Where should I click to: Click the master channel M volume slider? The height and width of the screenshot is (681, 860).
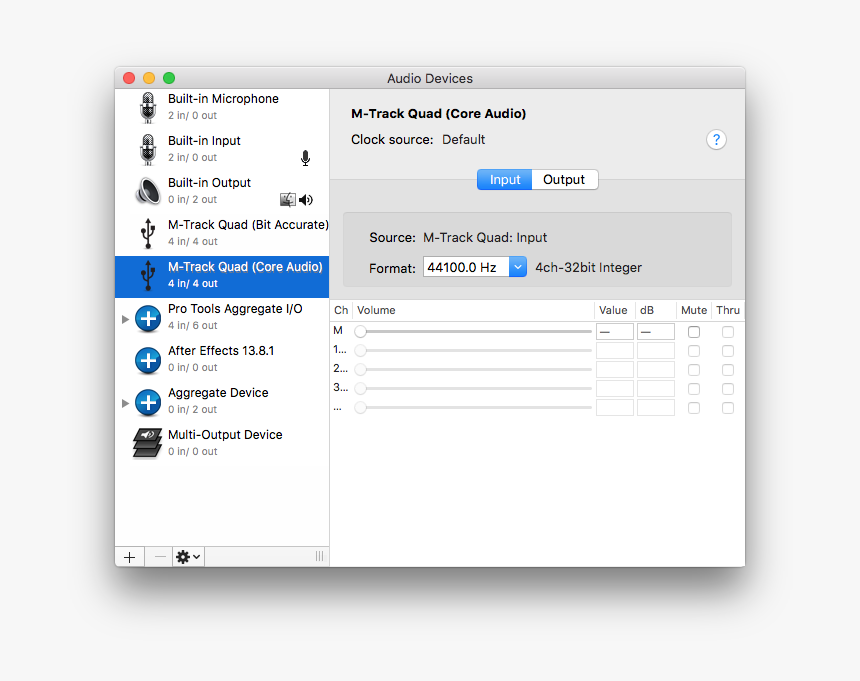[x=473, y=331]
